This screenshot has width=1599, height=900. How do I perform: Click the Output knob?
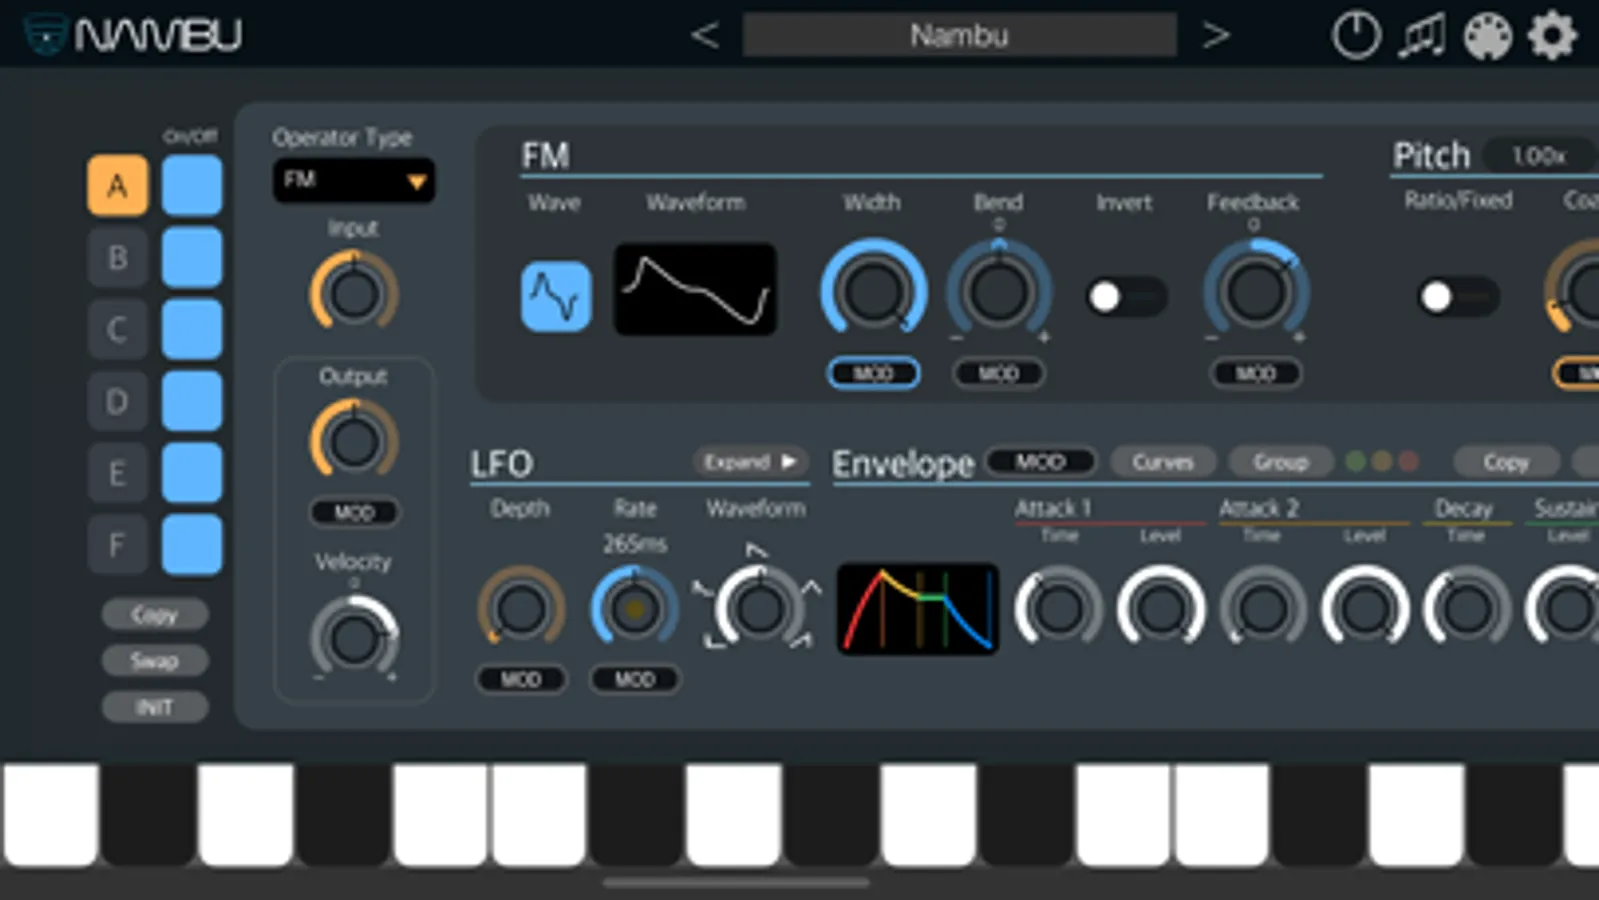tap(354, 440)
